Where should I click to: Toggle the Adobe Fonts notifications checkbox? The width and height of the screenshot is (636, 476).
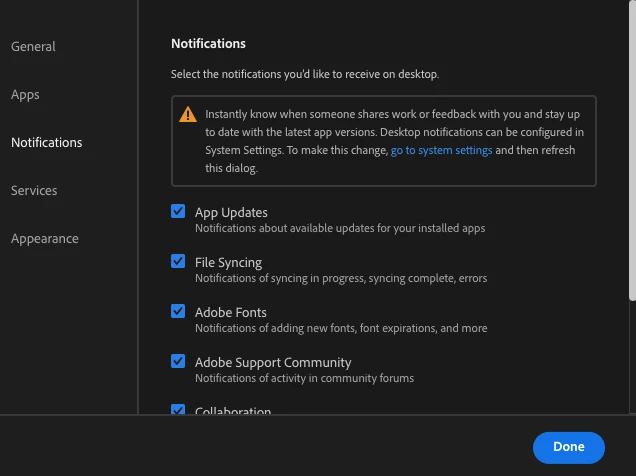click(178, 311)
